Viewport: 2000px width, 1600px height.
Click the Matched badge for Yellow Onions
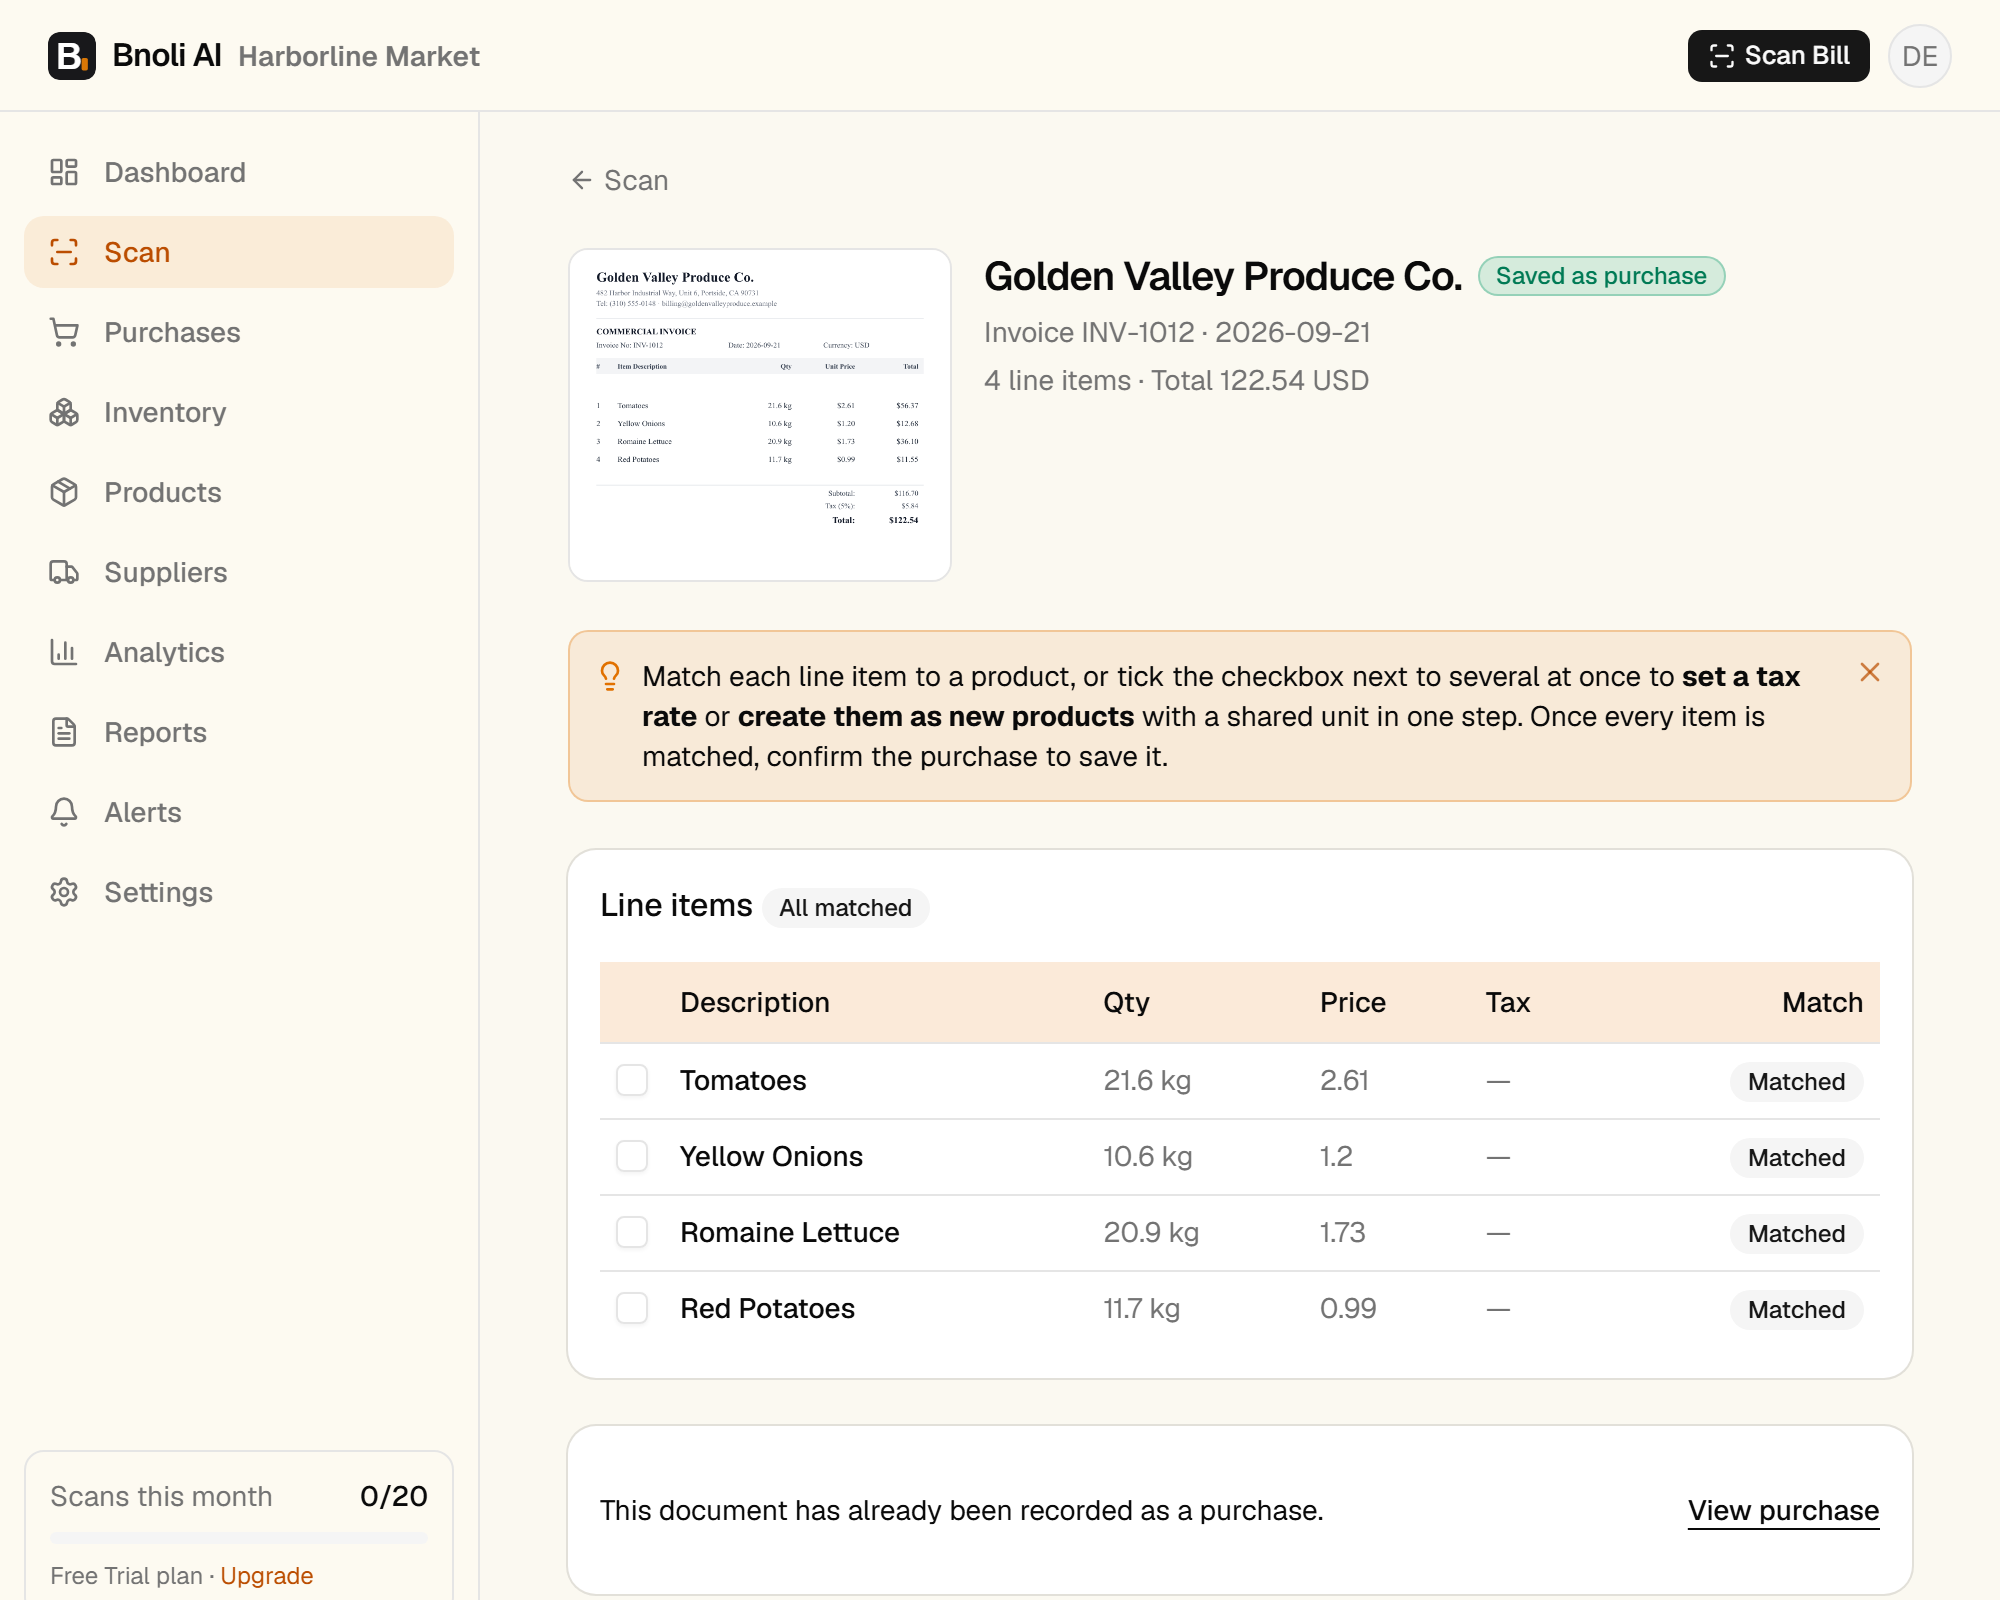coord(1797,1158)
